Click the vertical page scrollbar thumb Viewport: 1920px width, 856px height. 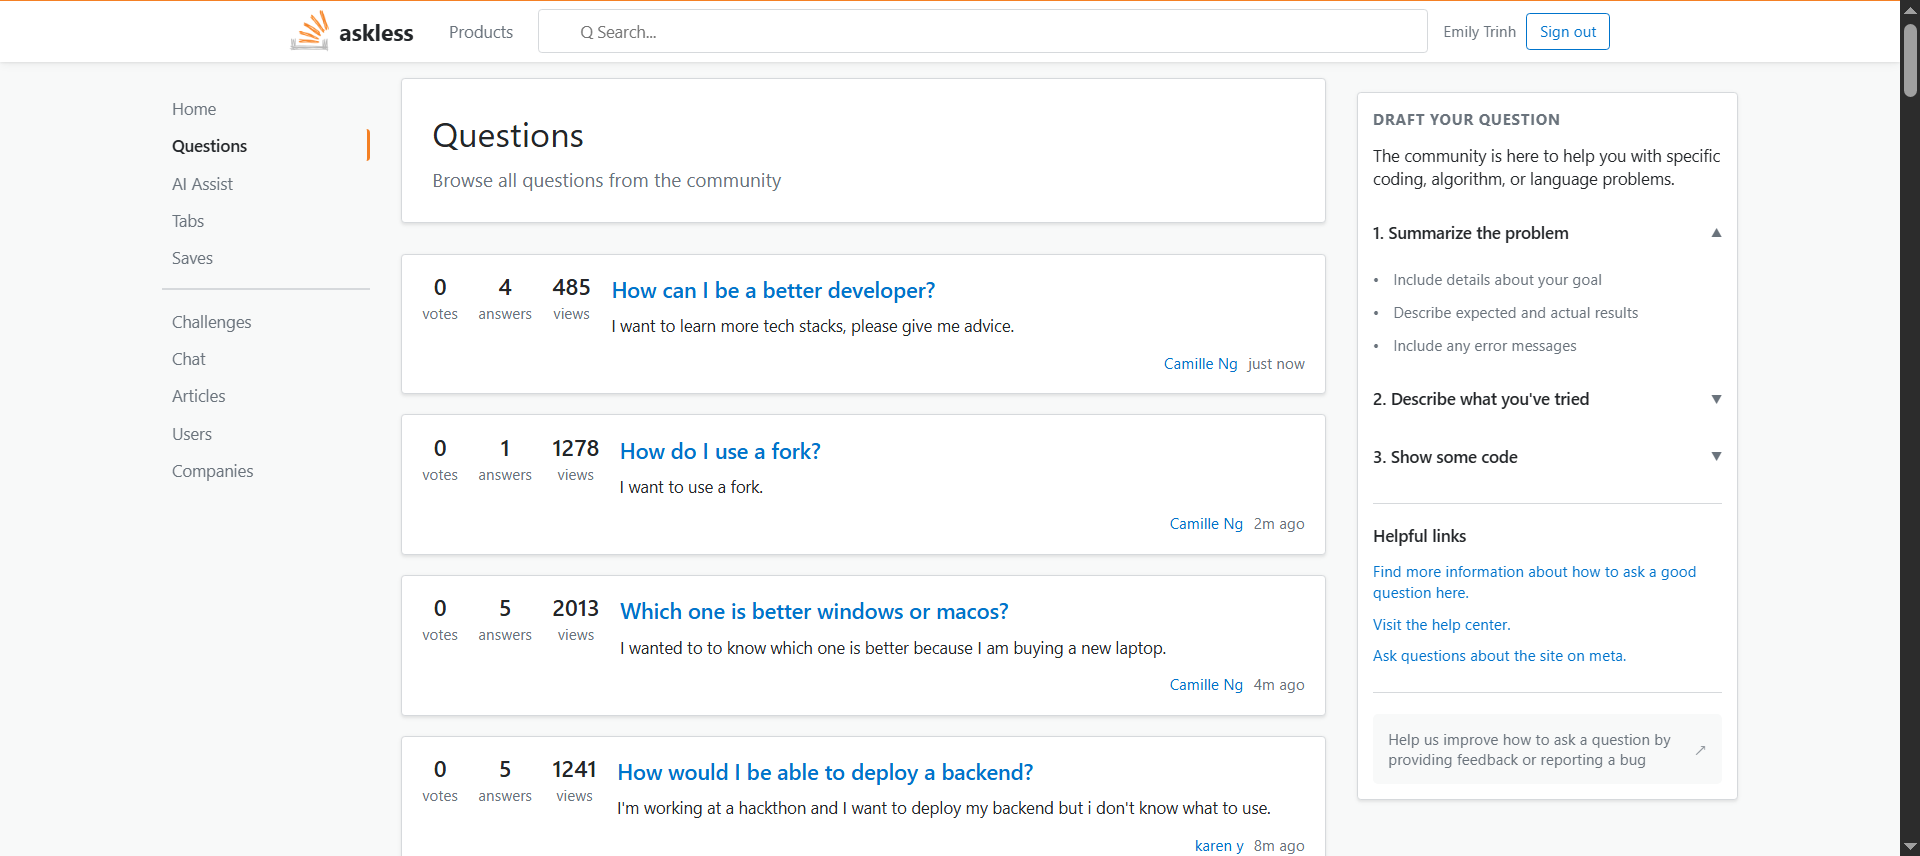(x=1910, y=60)
